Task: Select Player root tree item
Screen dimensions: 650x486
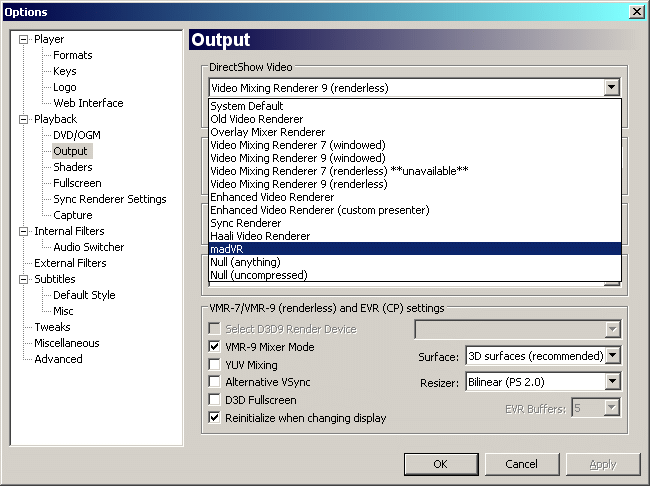Action: pos(49,39)
